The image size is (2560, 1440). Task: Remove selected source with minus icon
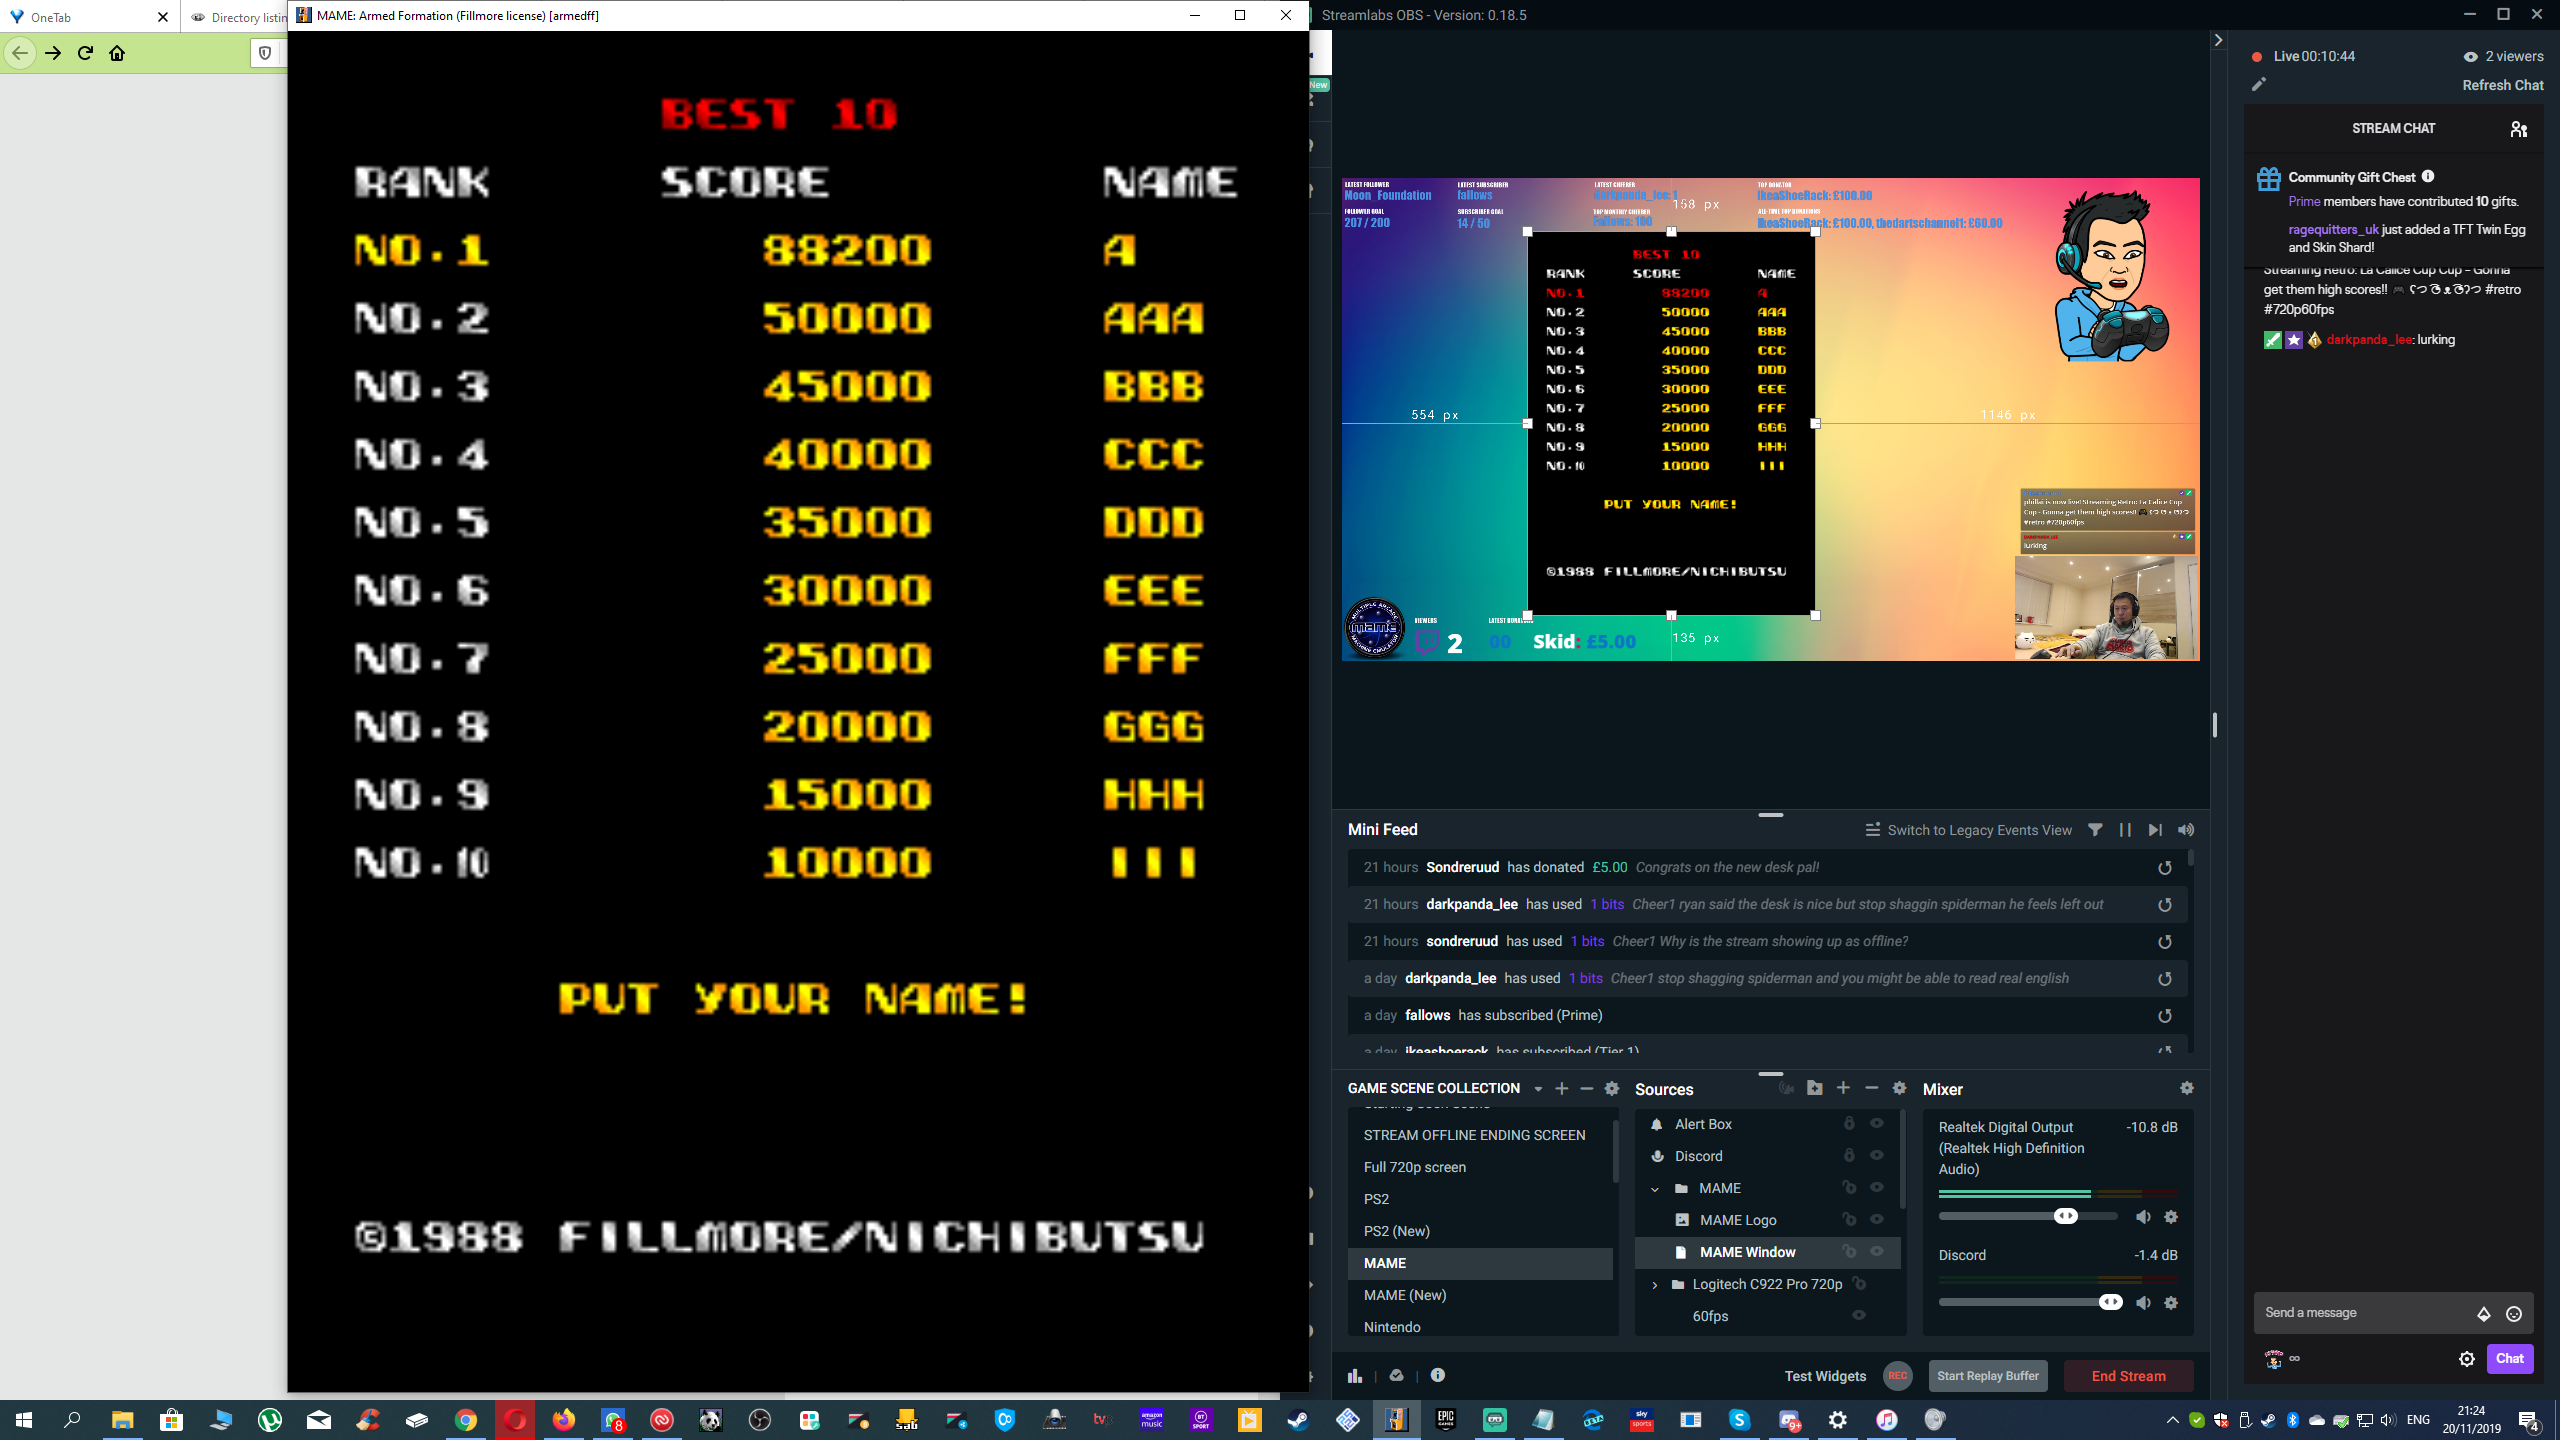click(1871, 1088)
